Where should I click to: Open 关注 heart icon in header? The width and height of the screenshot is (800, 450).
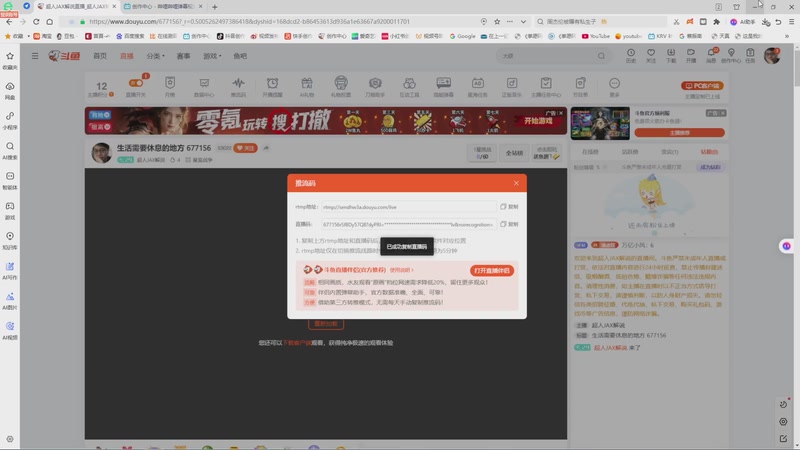651,56
